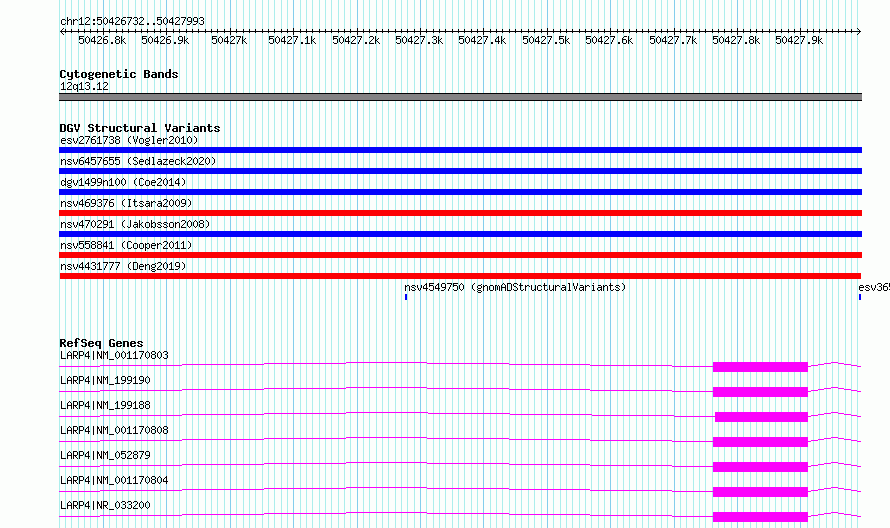Click the left arrowhead of the ruler
Image resolution: width=890 pixels, height=528 pixels.
pyautogui.click(x=62, y=31)
